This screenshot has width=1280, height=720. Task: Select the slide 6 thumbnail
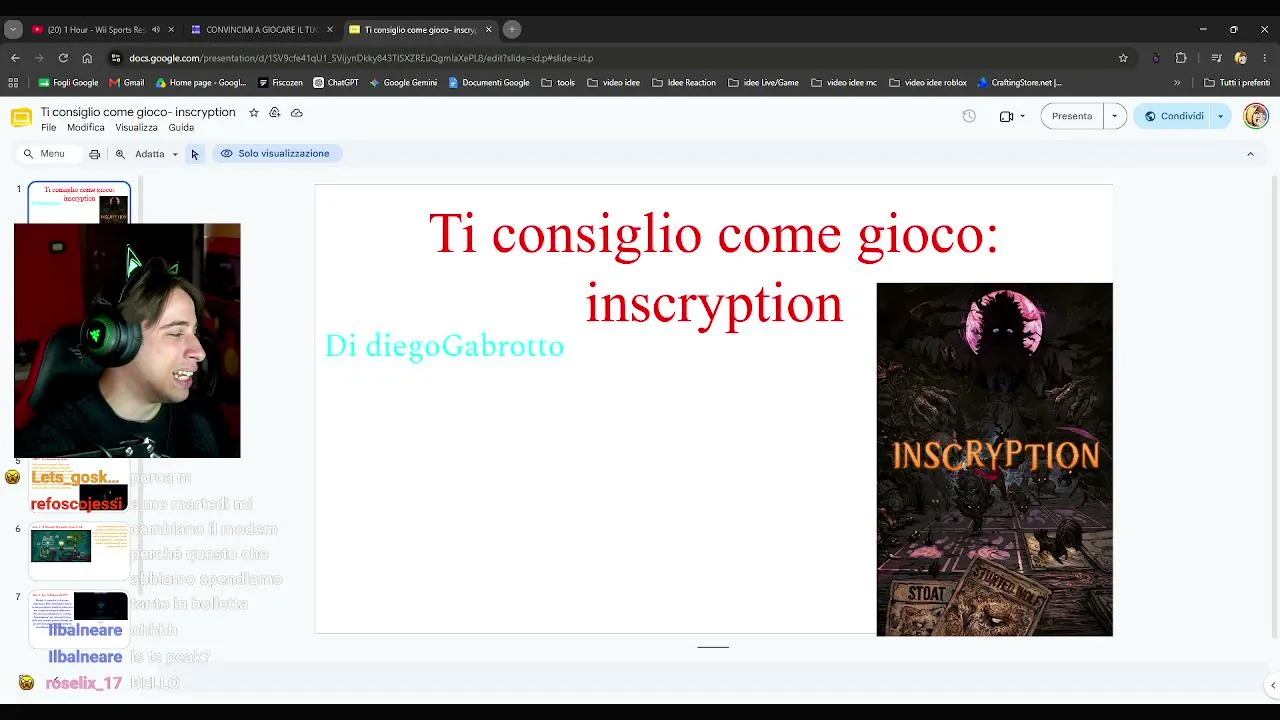coord(79,550)
